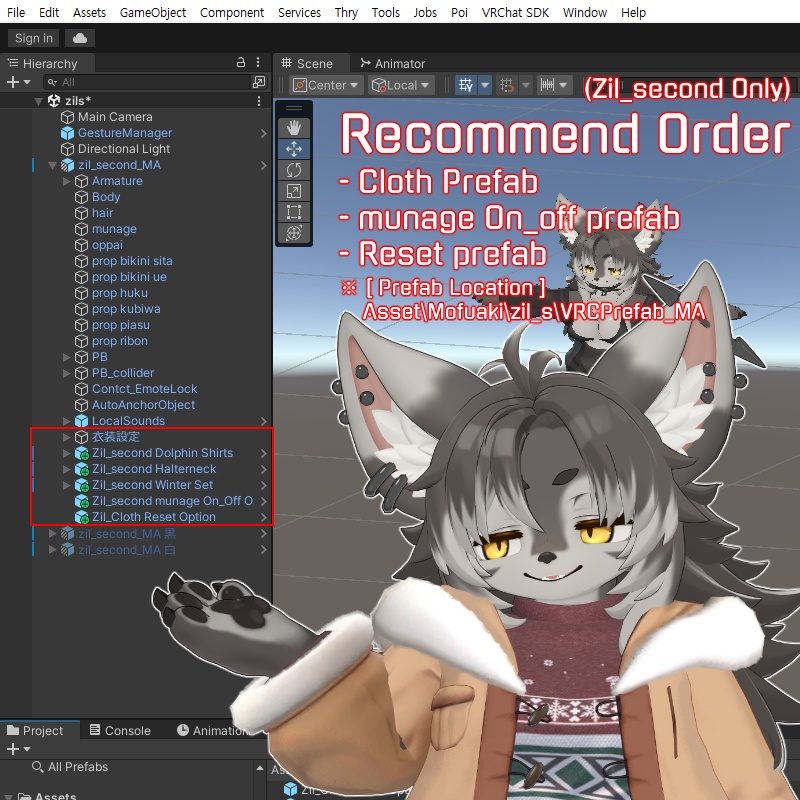The width and height of the screenshot is (800, 800).
Task: Select the Body mesh object
Action: (106, 197)
